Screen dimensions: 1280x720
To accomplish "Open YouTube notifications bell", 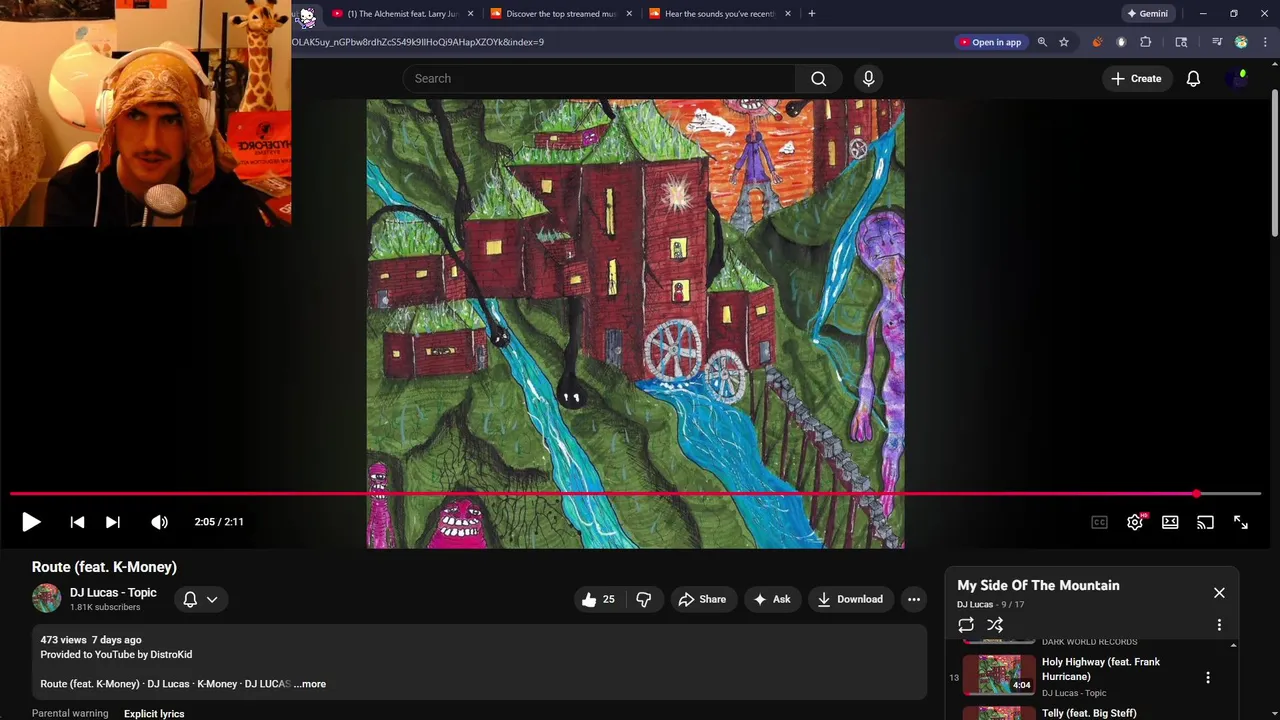I will point(1193,79).
